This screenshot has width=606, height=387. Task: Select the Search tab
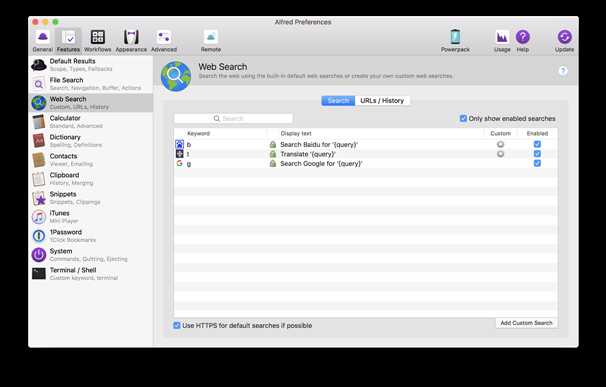point(338,101)
